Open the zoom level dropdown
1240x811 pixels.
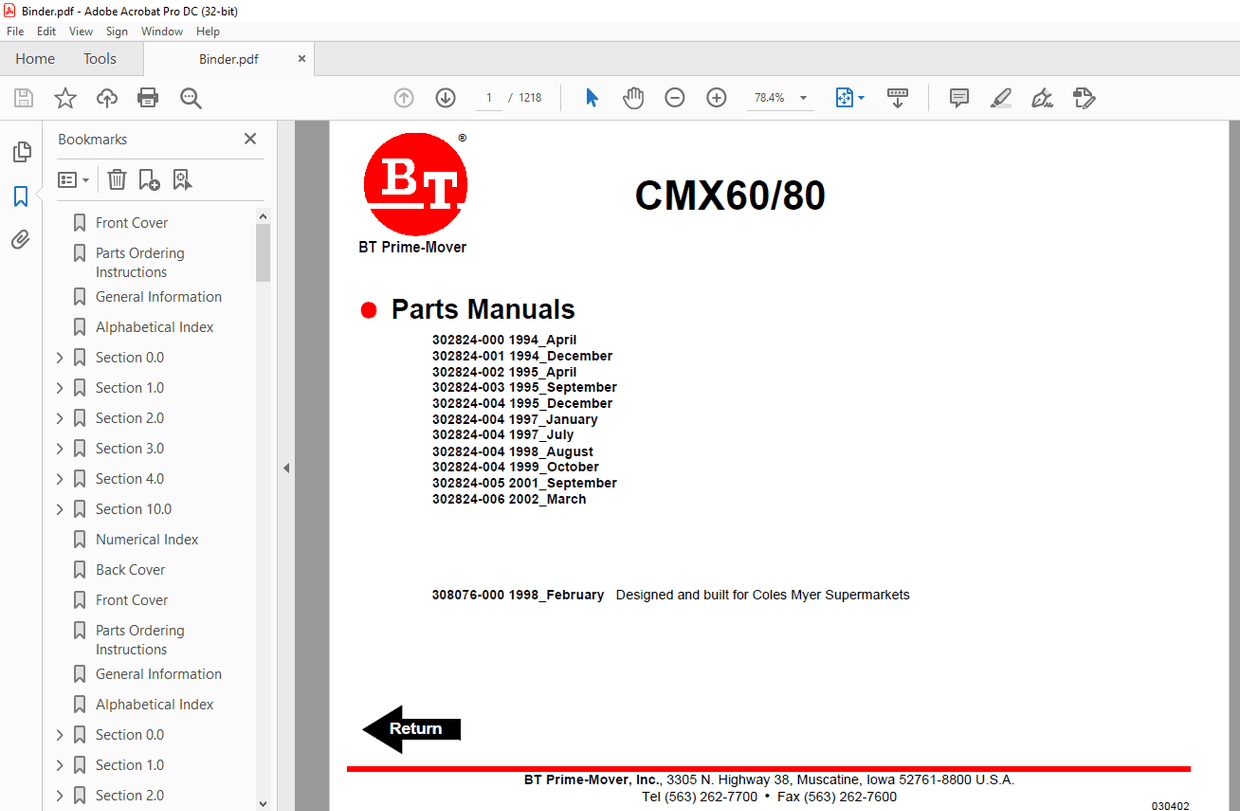point(802,97)
